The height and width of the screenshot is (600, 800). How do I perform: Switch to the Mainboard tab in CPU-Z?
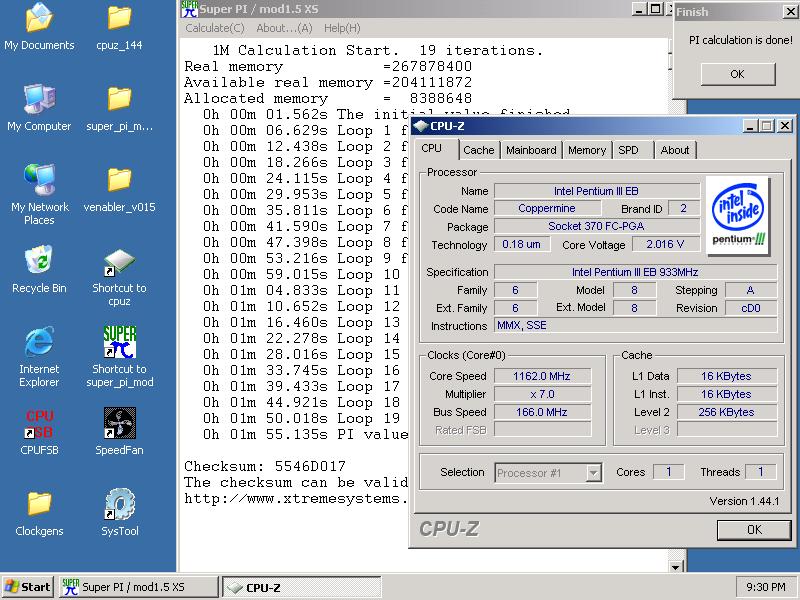point(531,150)
